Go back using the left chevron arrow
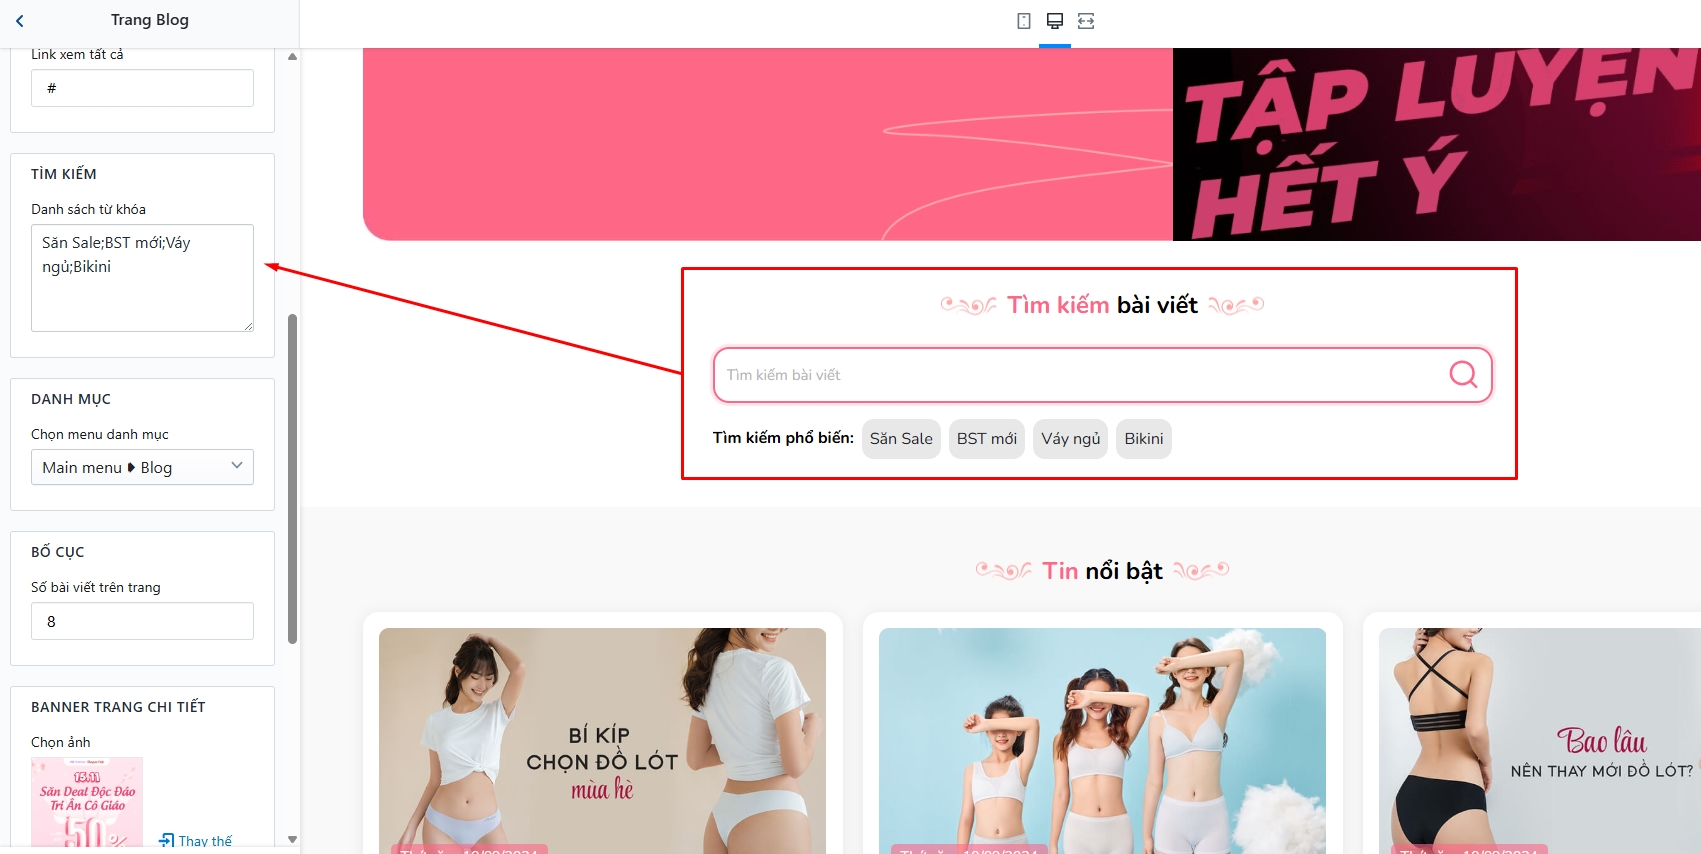This screenshot has height=854, width=1701. click(20, 20)
